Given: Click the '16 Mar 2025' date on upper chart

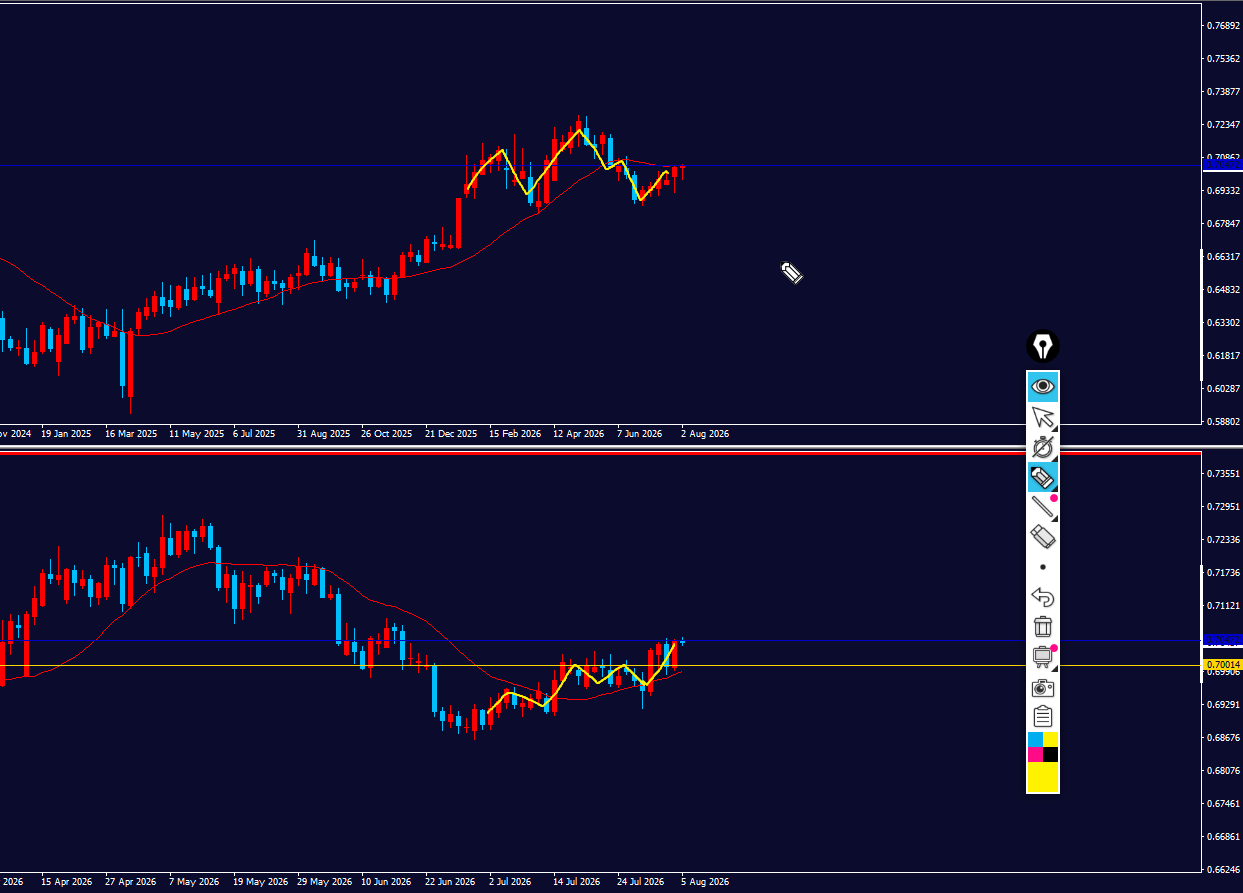Looking at the screenshot, I should point(131,434).
